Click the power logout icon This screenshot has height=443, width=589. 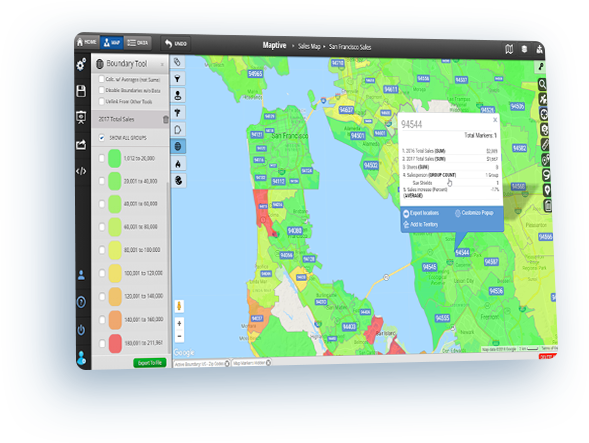81,330
